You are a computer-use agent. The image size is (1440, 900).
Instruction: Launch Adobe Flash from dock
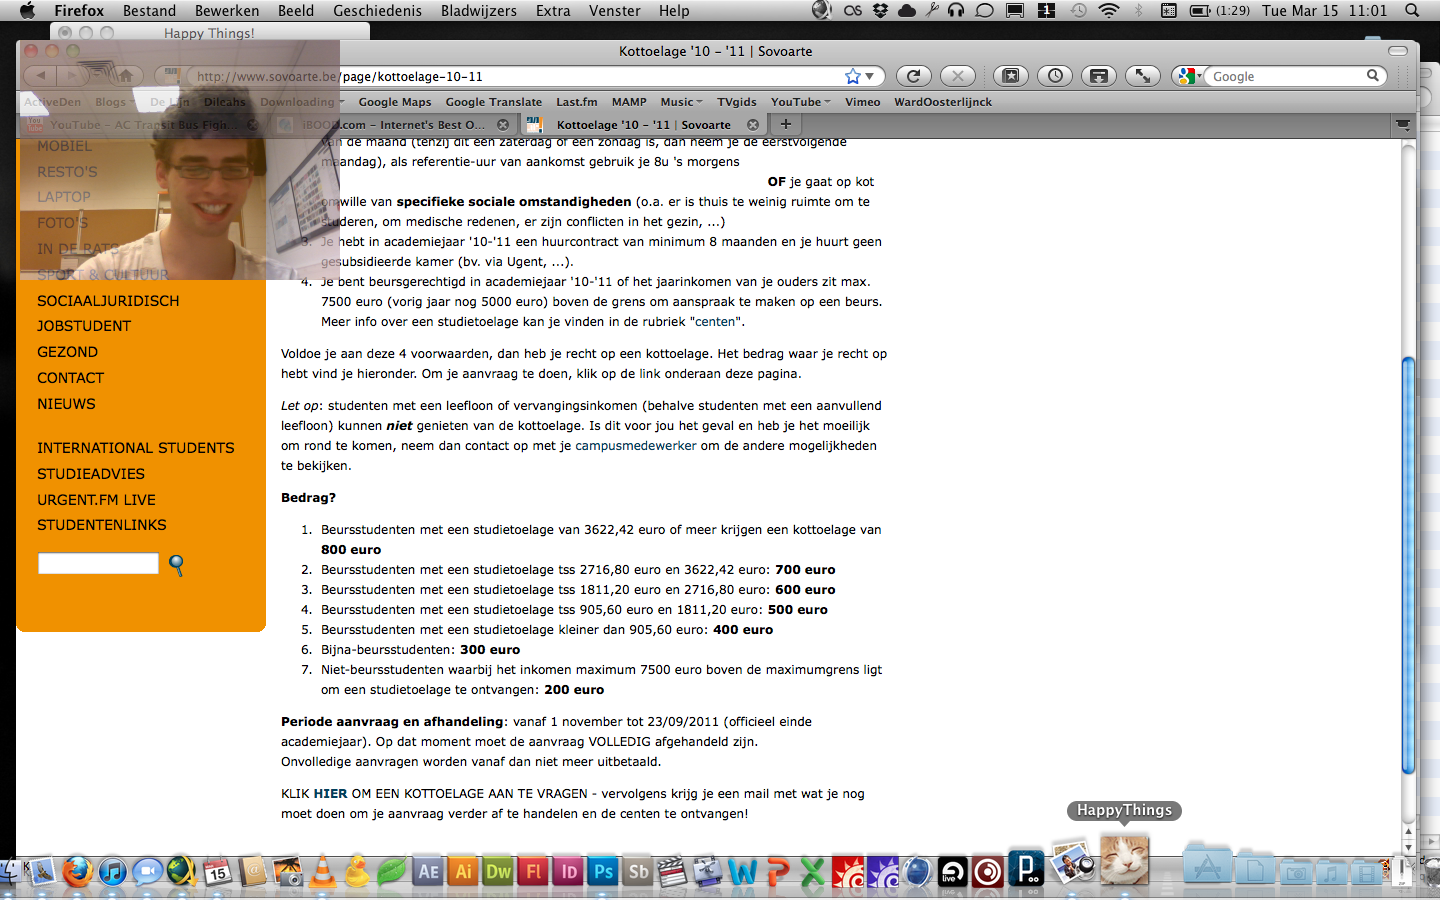click(533, 871)
